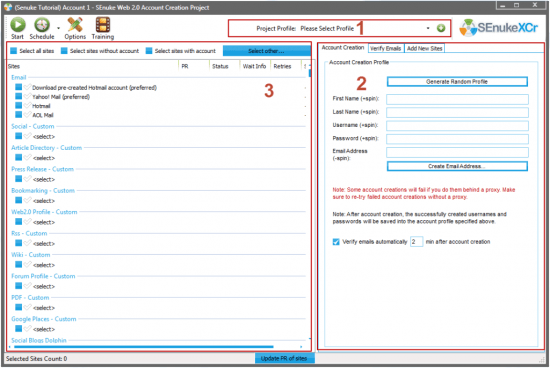The image size is (550, 368).
Task: Select <select> row under Bookmarking - Custom
Action: [x=44, y=201]
